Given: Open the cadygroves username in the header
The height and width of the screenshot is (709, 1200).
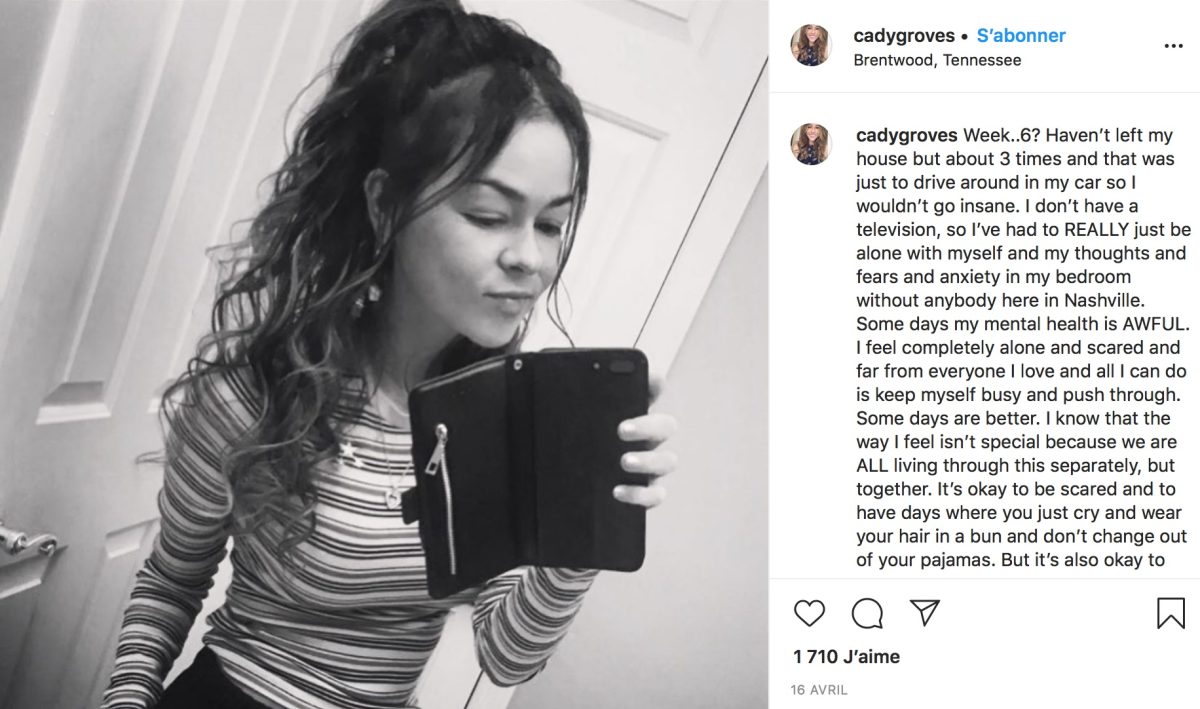Looking at the screenshot, I should (x=902, y=36).
